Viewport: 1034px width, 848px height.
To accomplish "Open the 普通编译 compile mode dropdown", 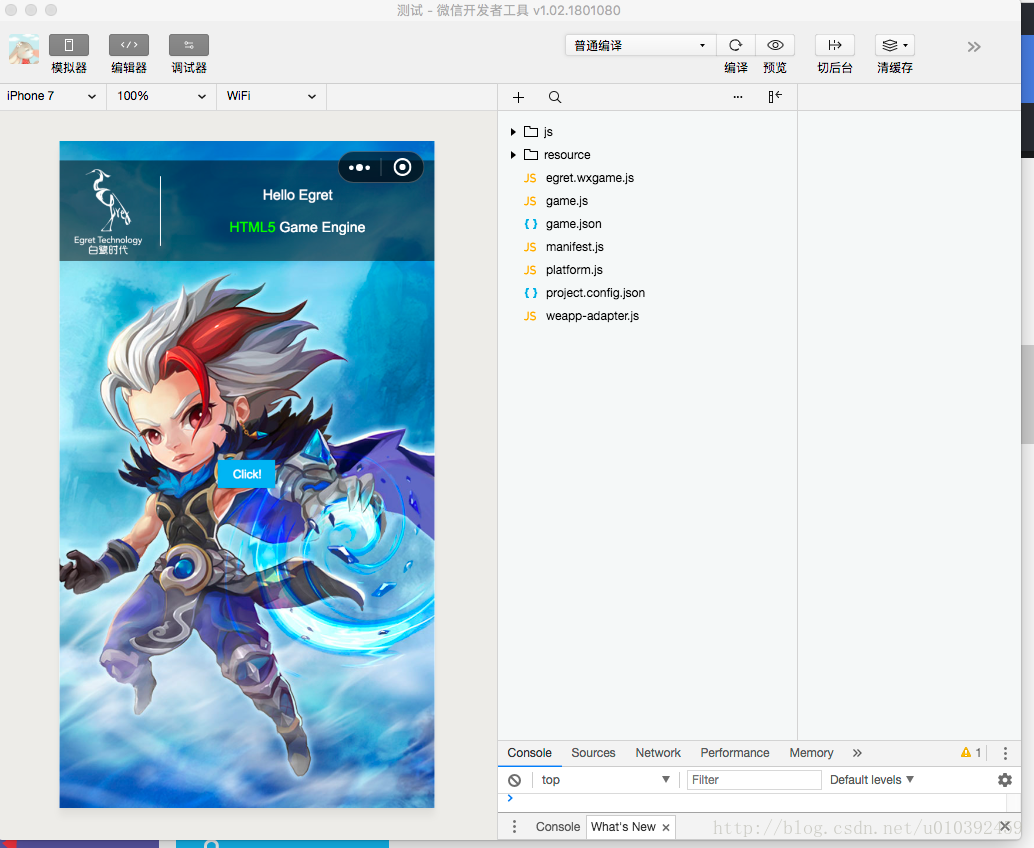I will [x=640, y=45].
